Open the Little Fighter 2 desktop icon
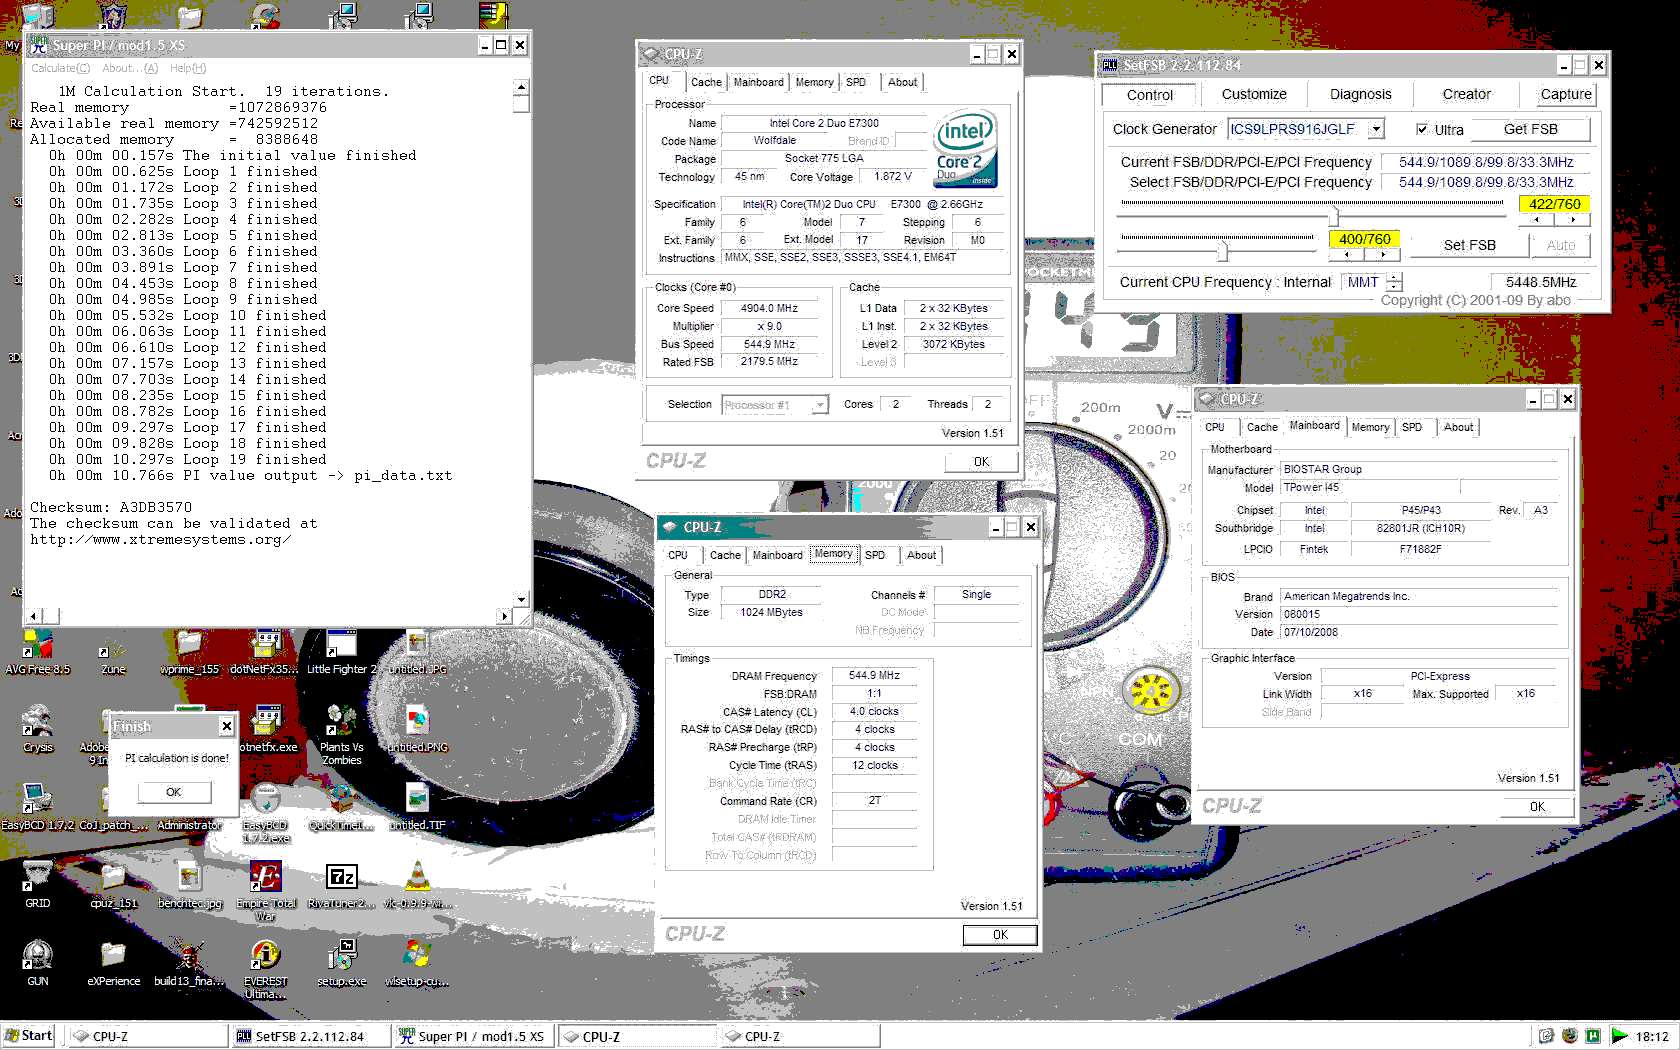The image size is (1680, 1050). coord(341,652)
